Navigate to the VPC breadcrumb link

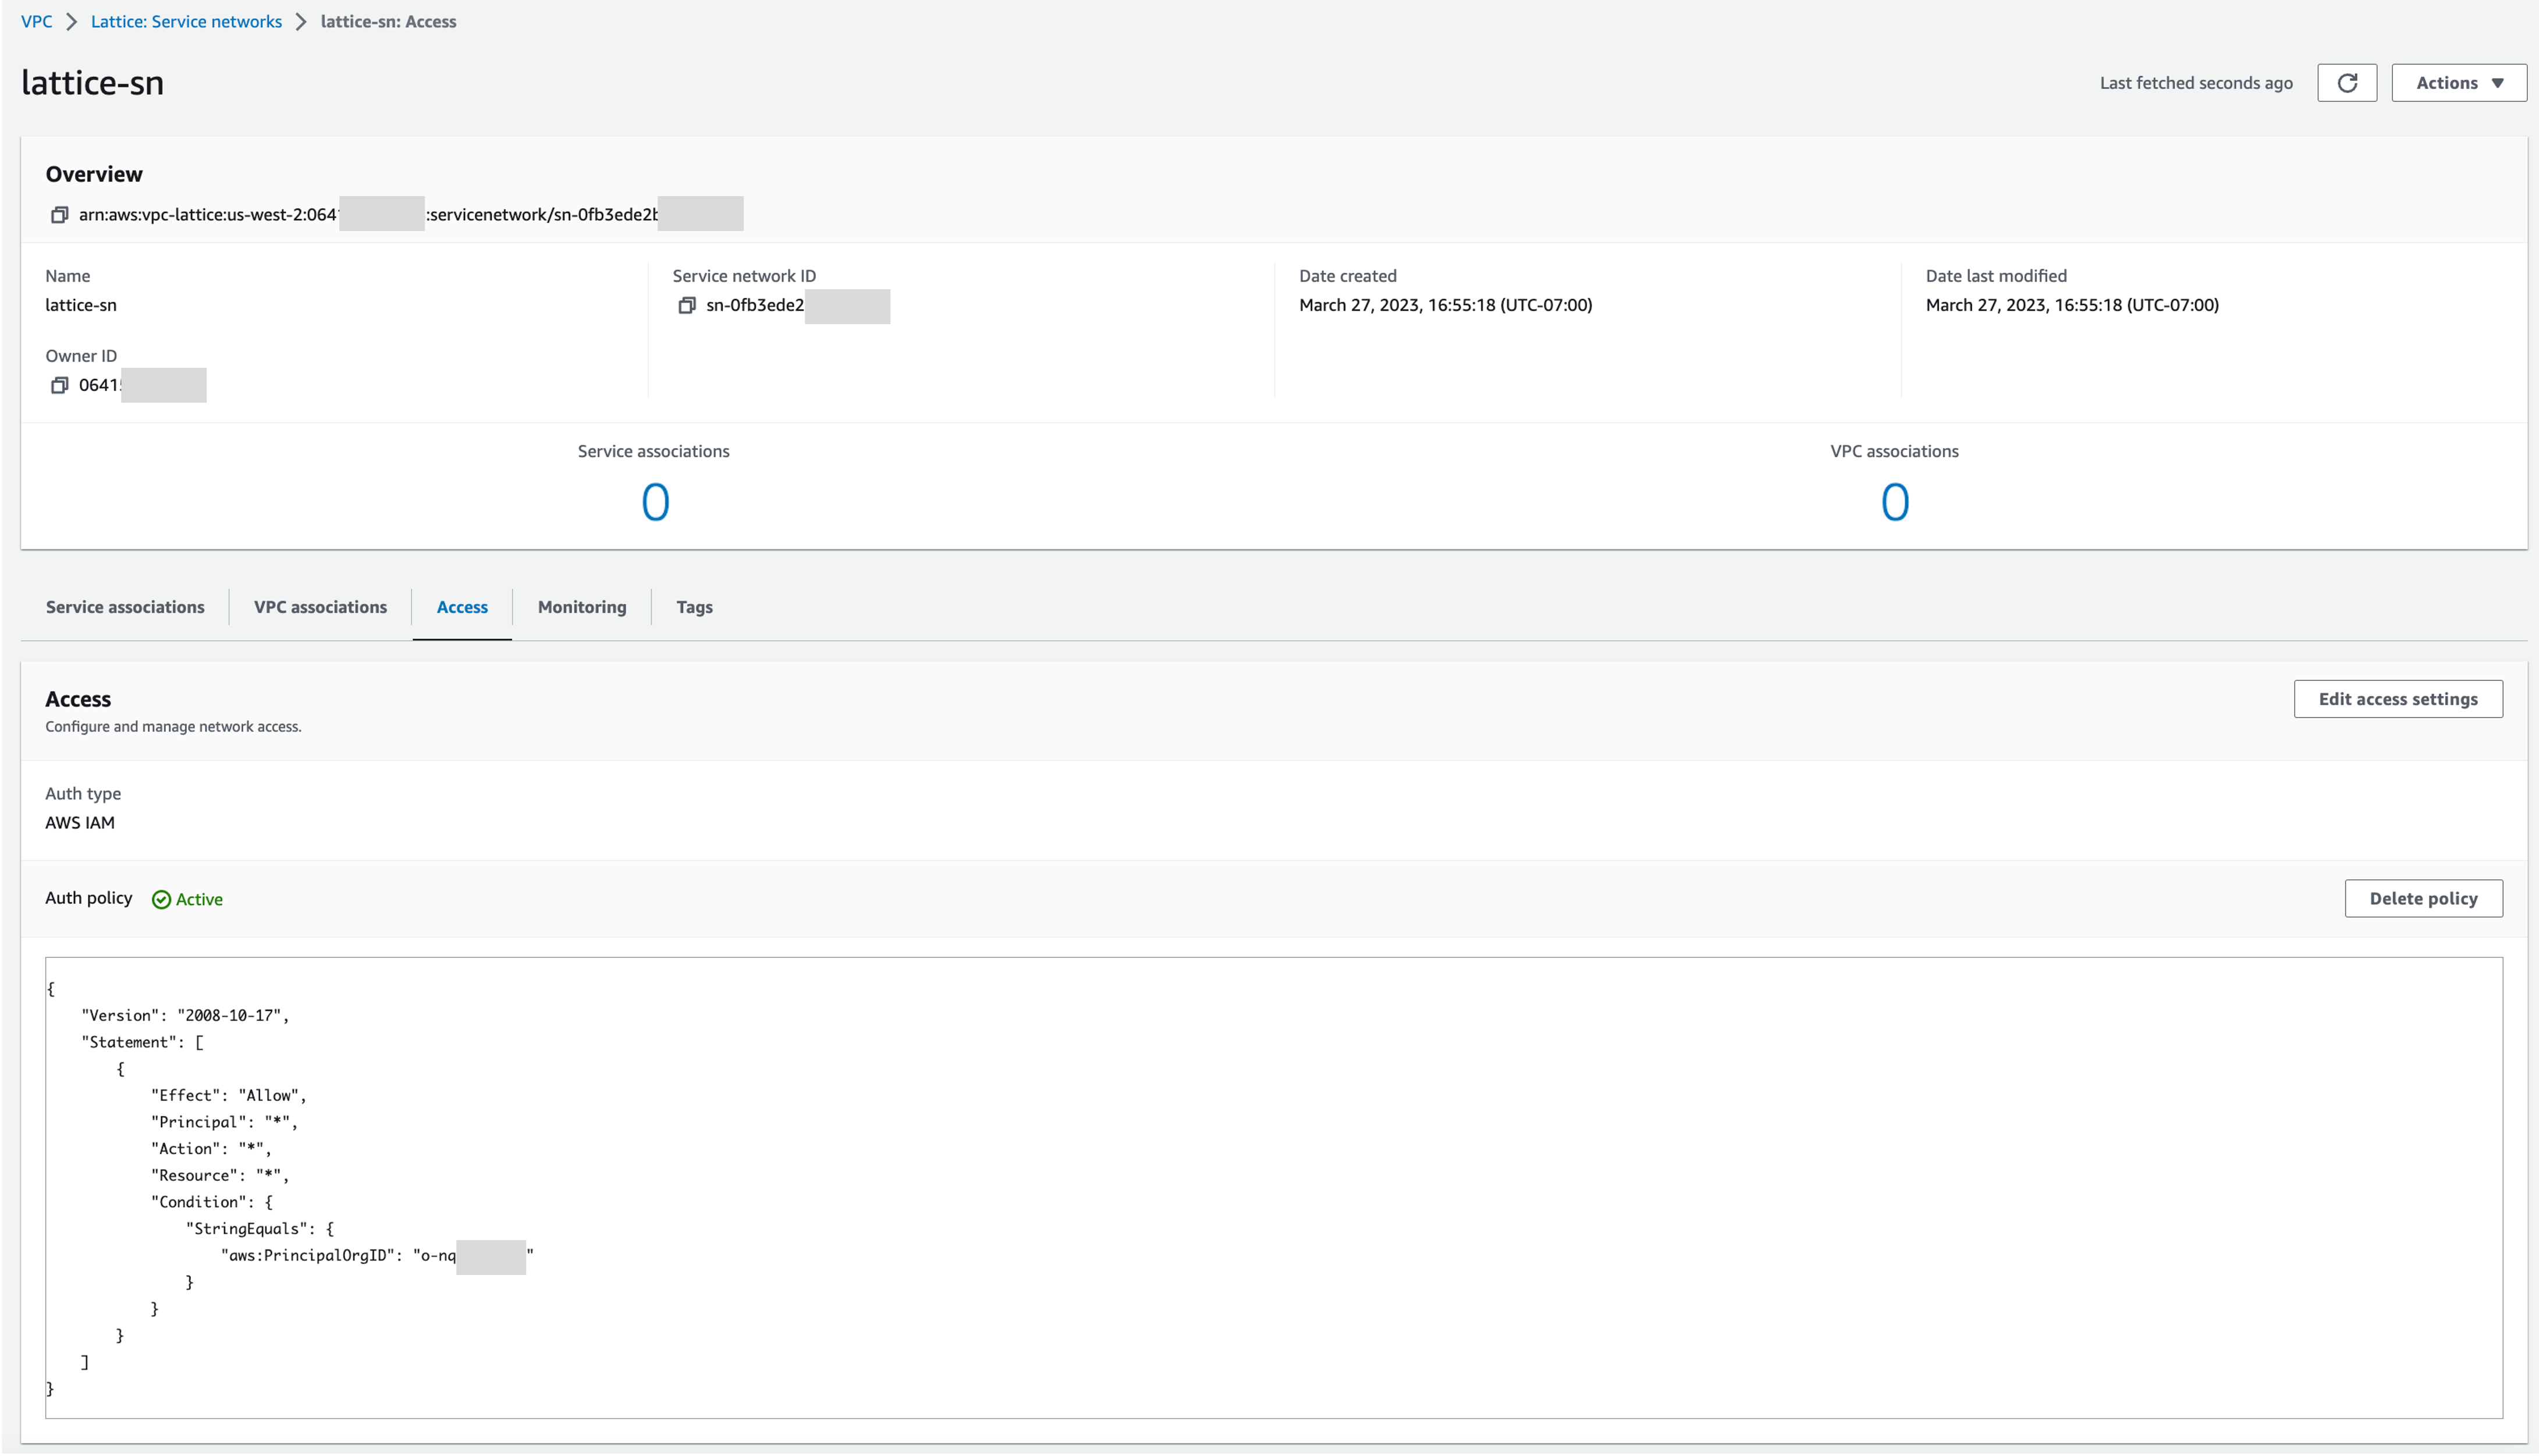(36, 21)
